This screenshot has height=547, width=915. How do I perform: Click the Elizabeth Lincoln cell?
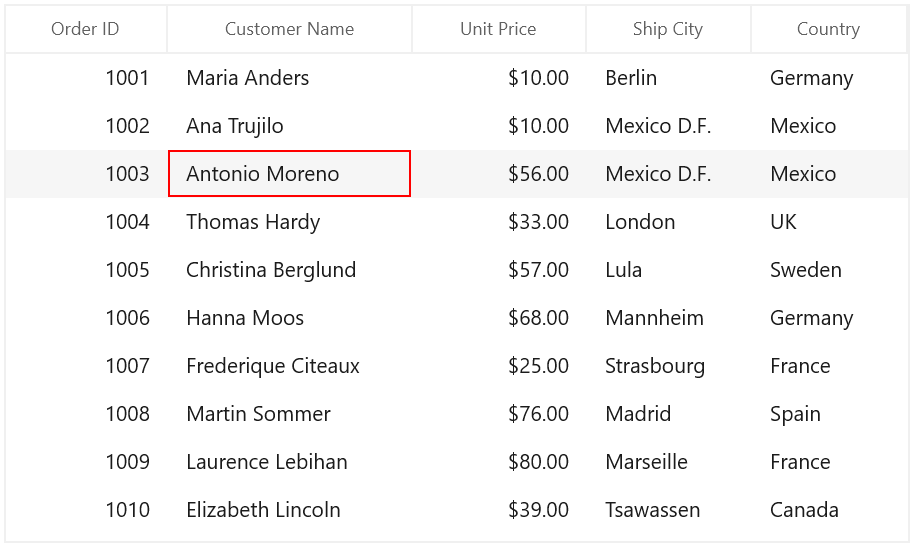(x=289, y=510)
